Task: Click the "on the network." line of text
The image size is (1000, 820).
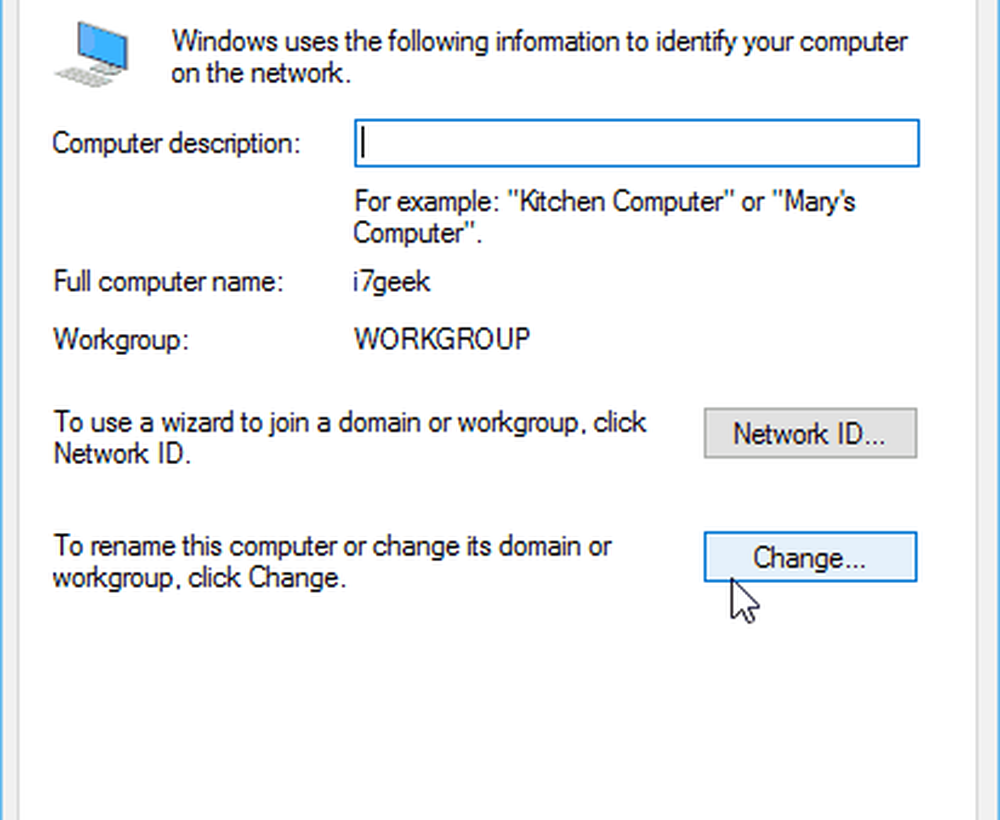Action: [x=260, y=75]
